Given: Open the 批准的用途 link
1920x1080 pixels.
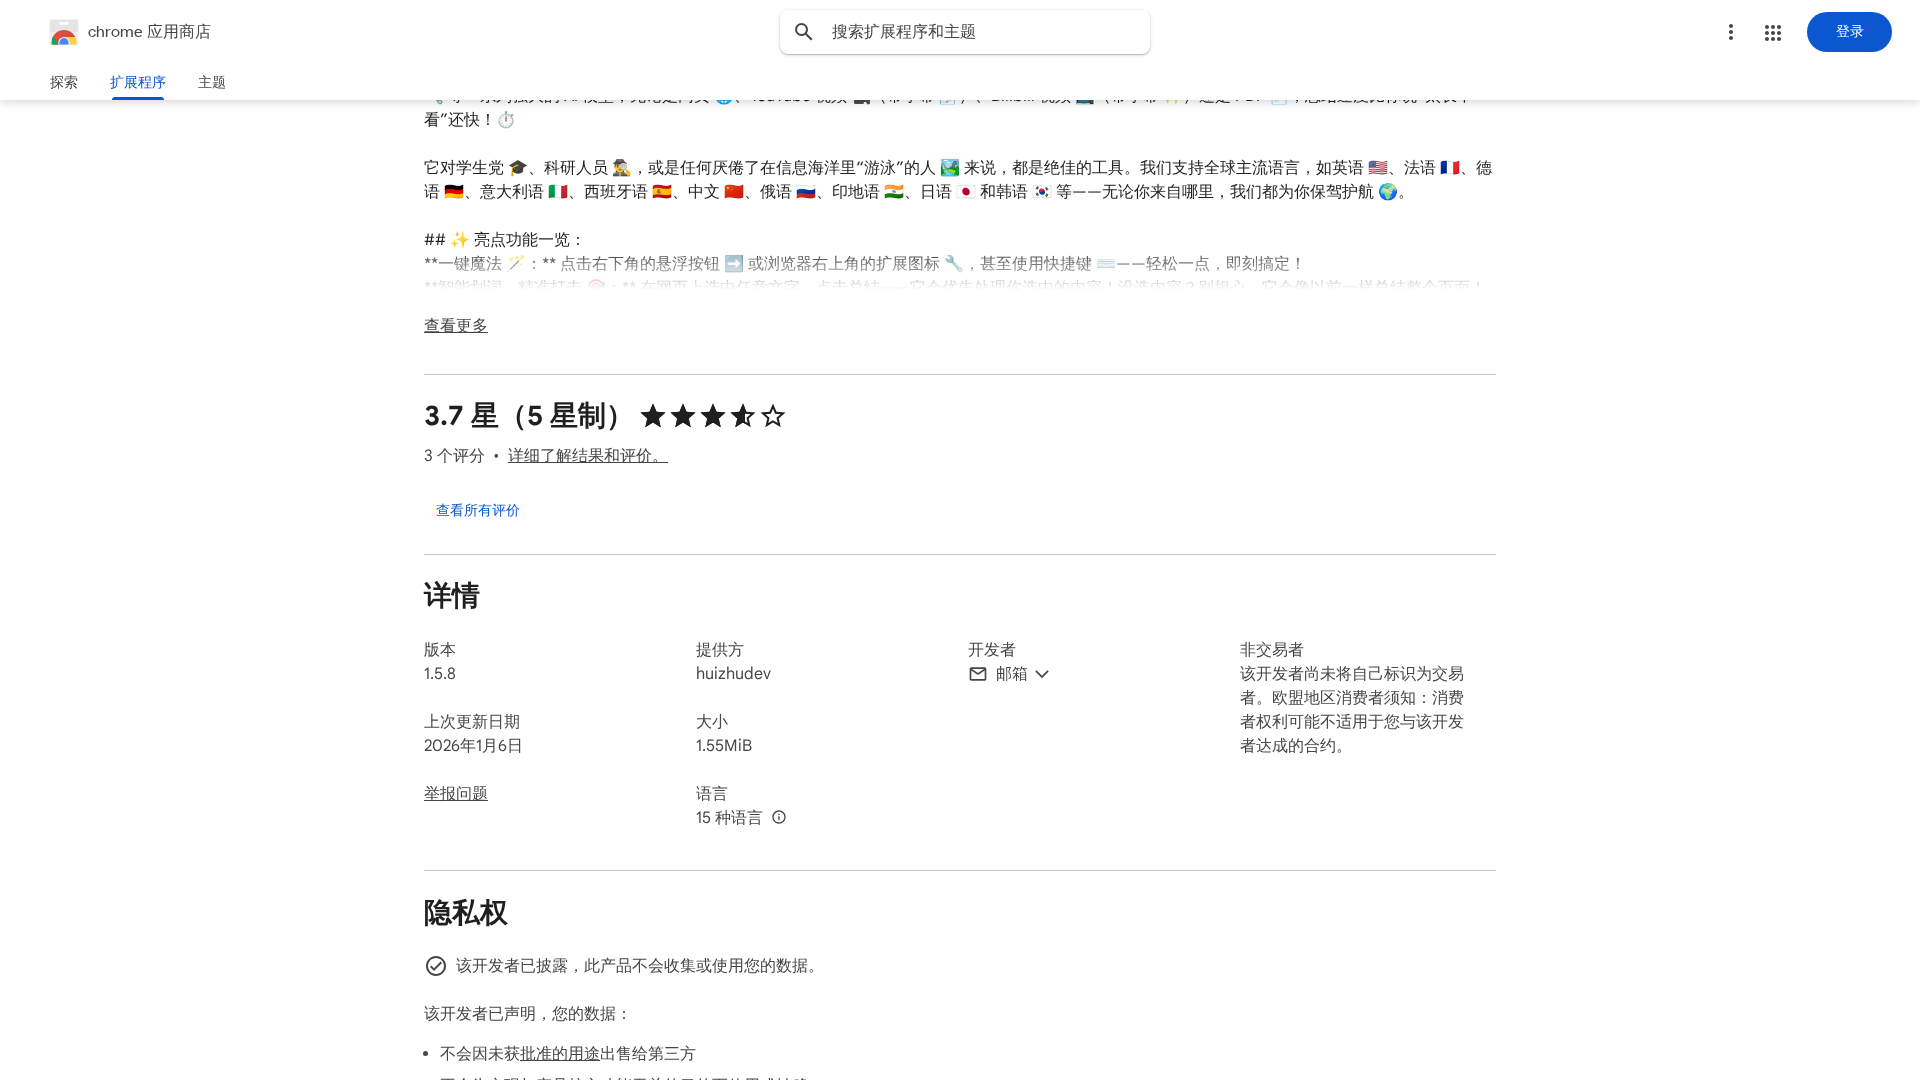Looking at the screenshot, I should click(x=560, y=1054).
